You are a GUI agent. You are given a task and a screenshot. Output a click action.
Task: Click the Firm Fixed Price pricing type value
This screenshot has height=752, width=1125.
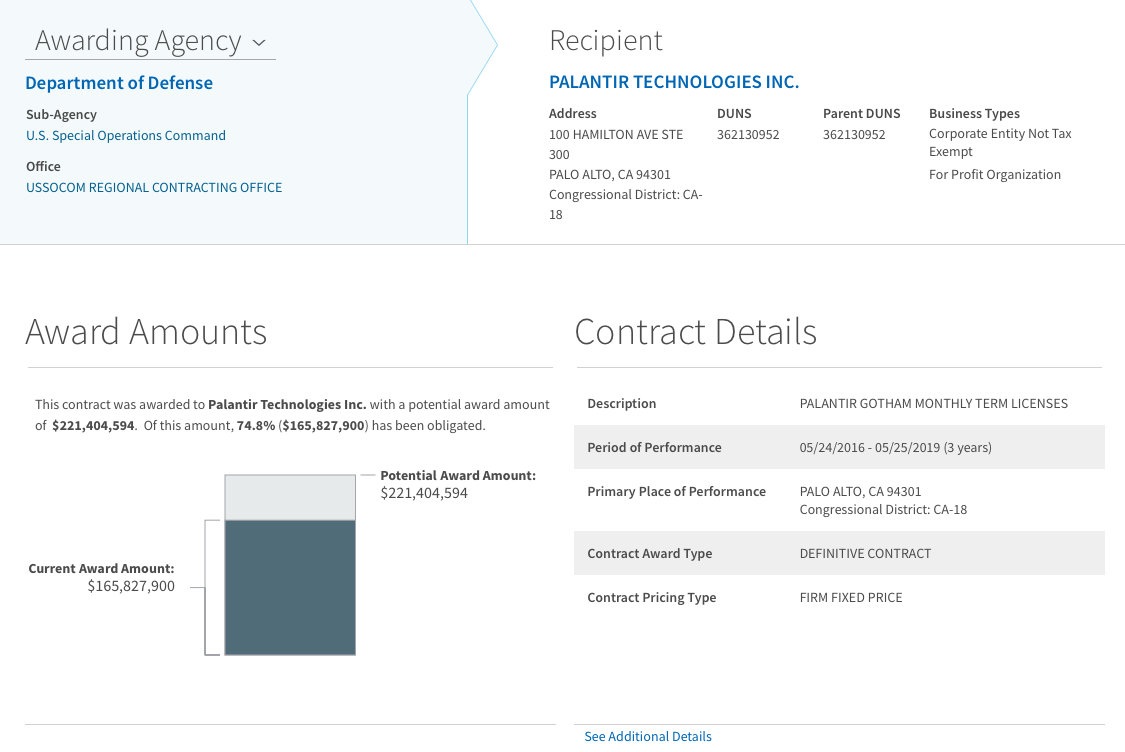[851, 597]
